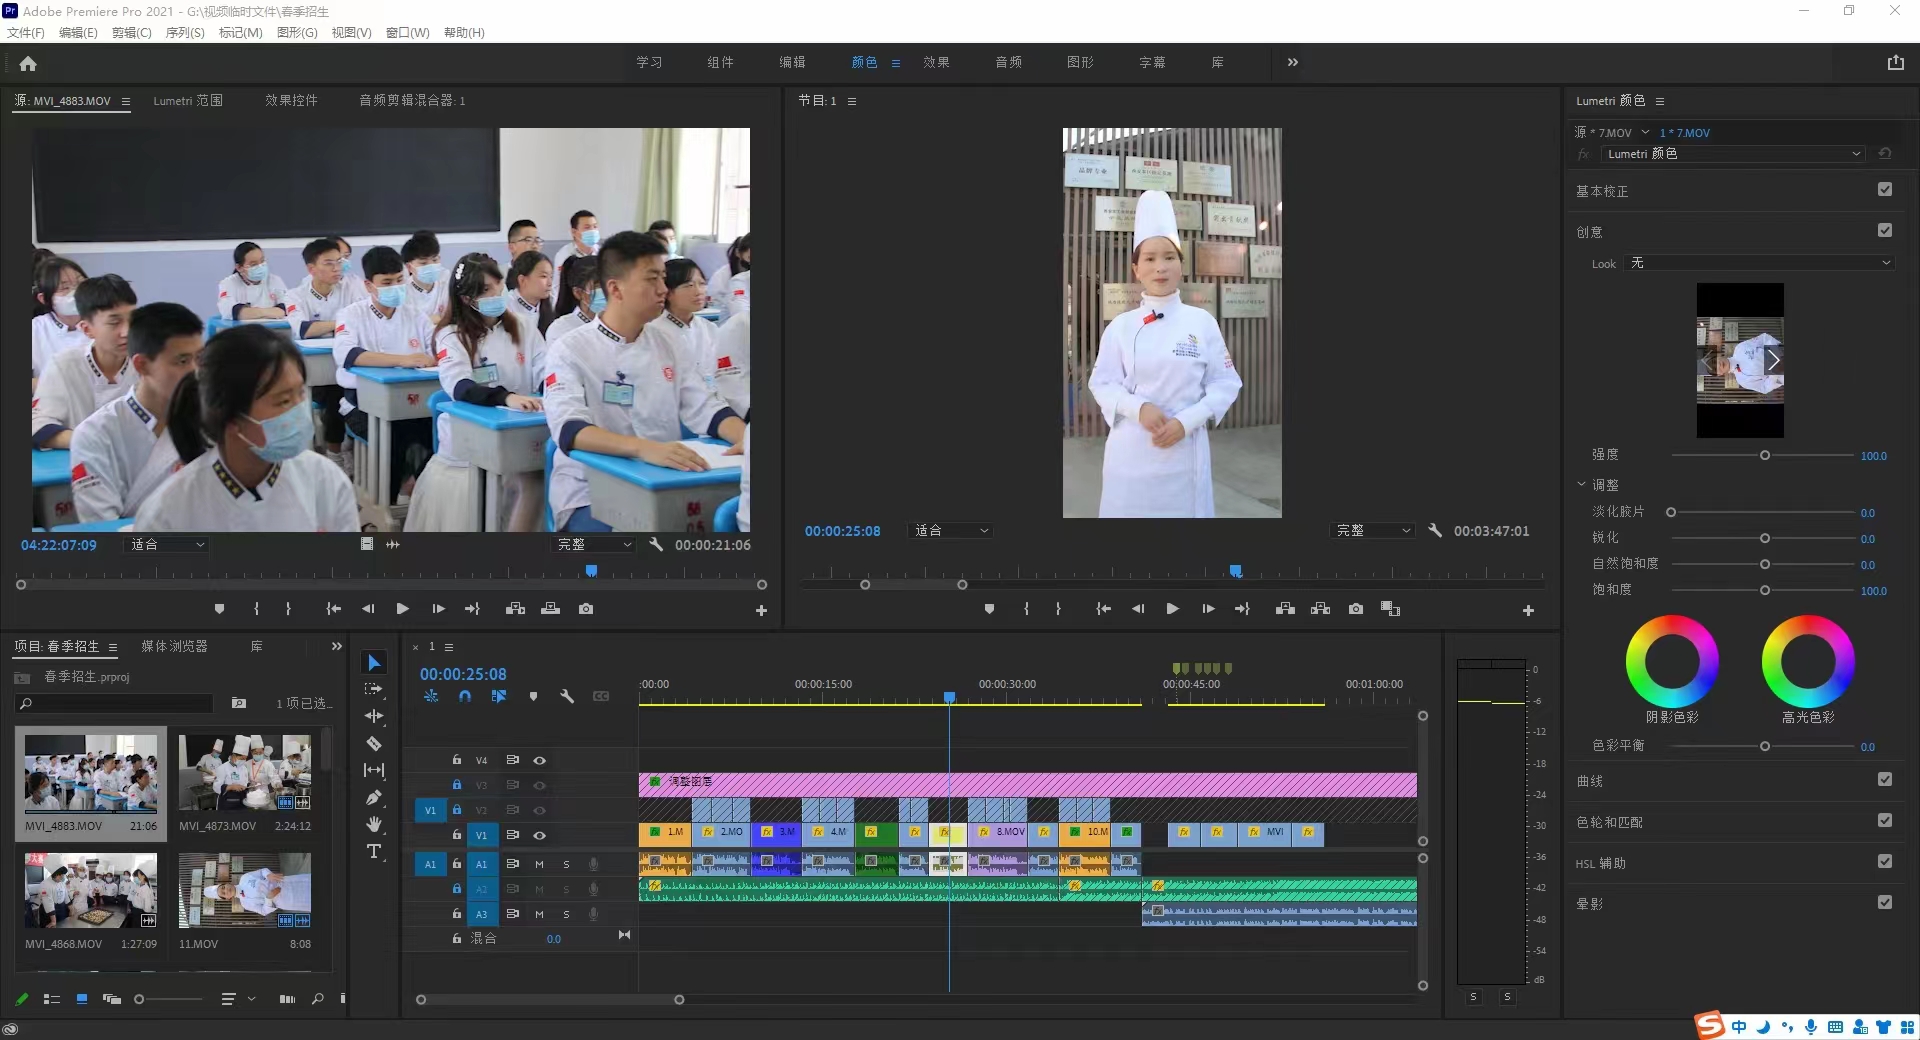This screenshot has height=1040, width=1920.
Task: Select the Pen tool in the tools panel
Action: pyautogui.click(x=374, y=797)
